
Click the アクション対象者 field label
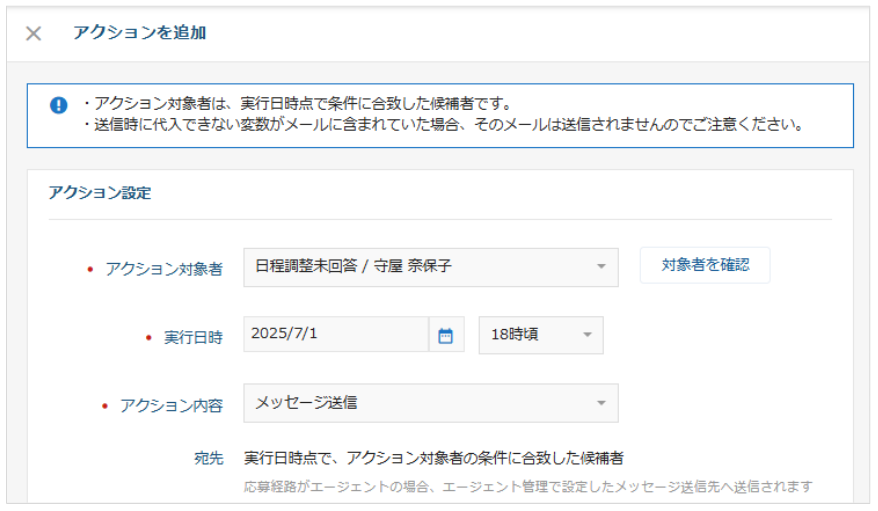(x=164, y=268)
